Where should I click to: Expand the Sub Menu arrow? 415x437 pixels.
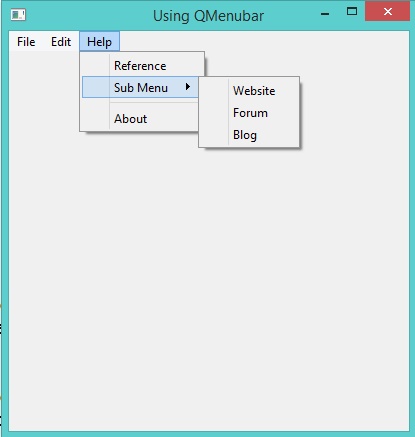click(188, 87)
